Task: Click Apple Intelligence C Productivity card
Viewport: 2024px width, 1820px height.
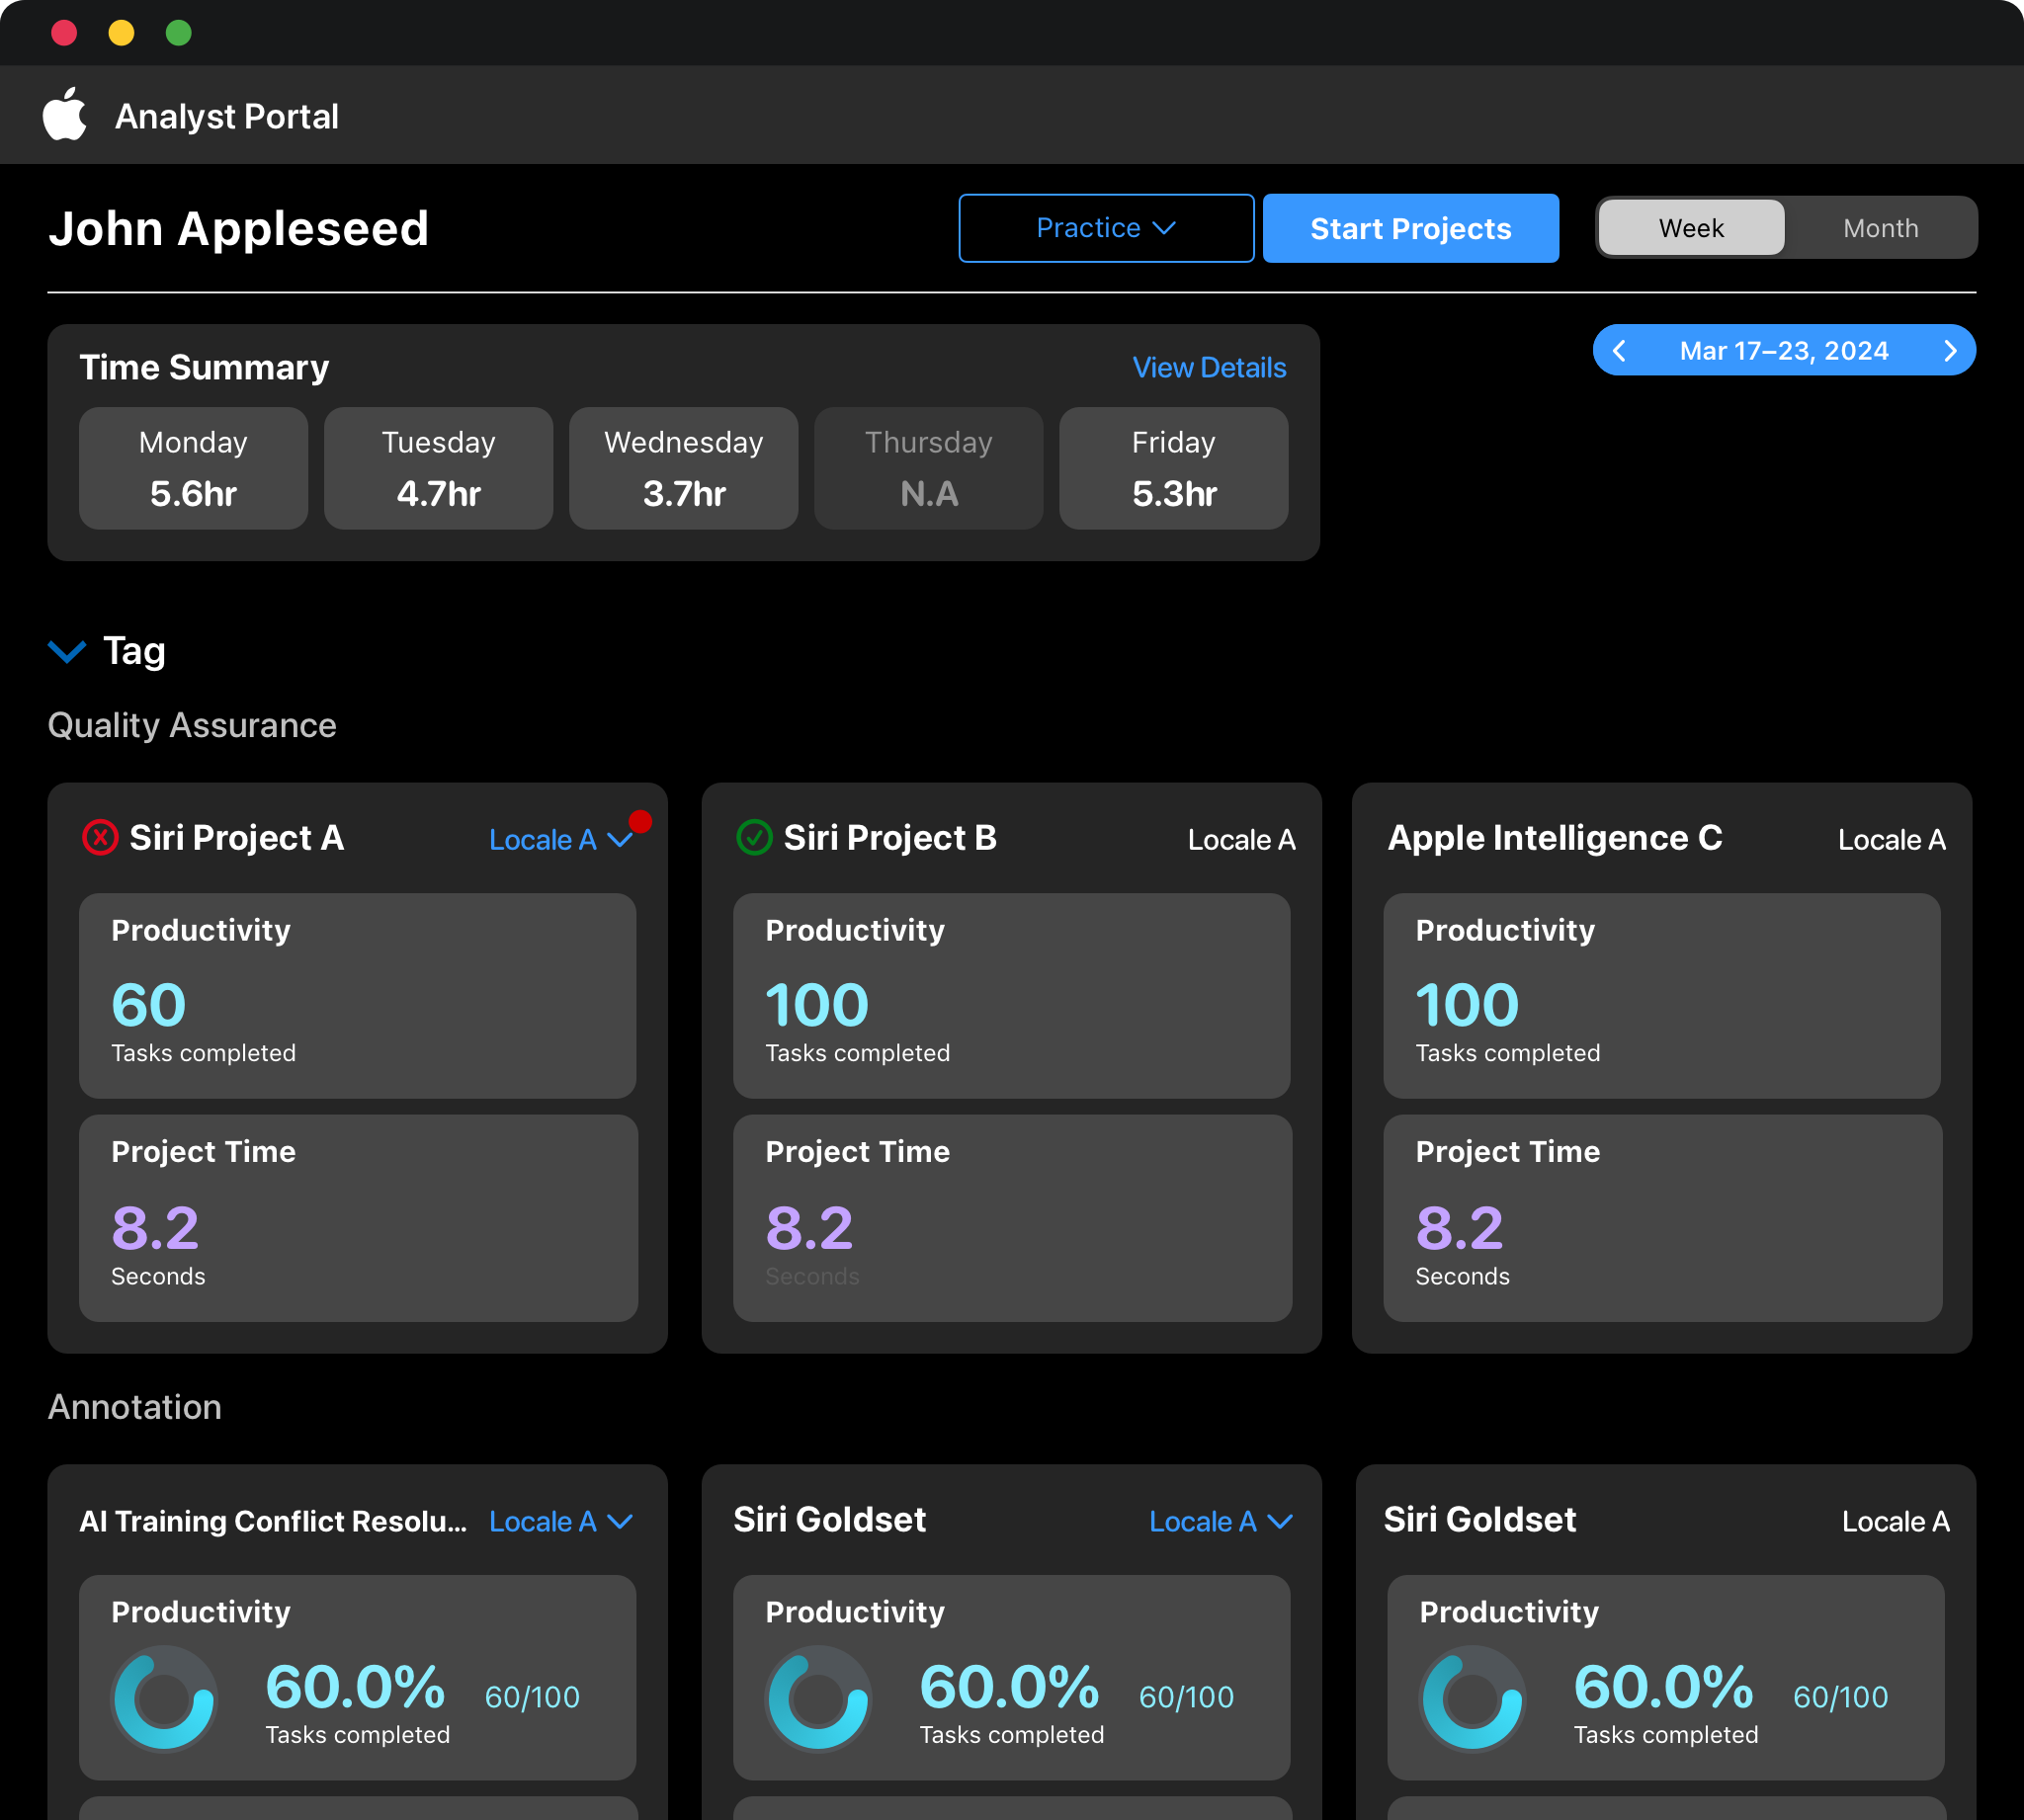Action: click(1661, 996)
